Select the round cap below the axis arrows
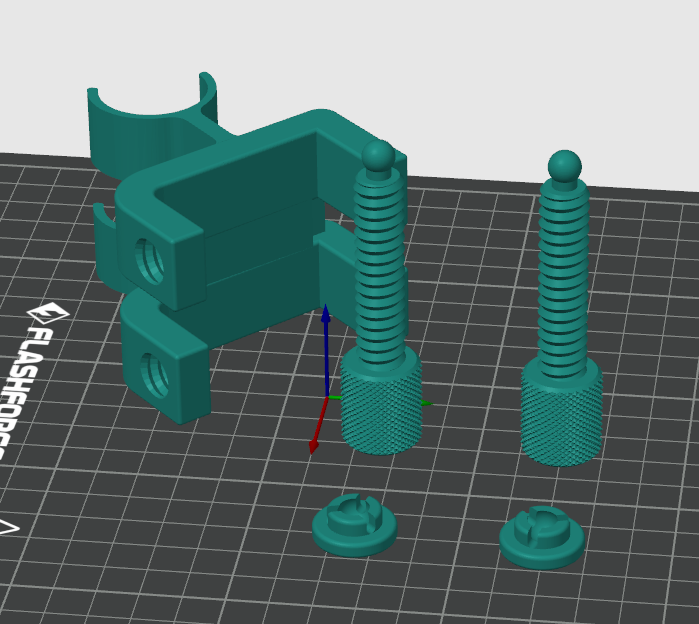Viewport: 699px width, 624px height. tap(355, 525)
